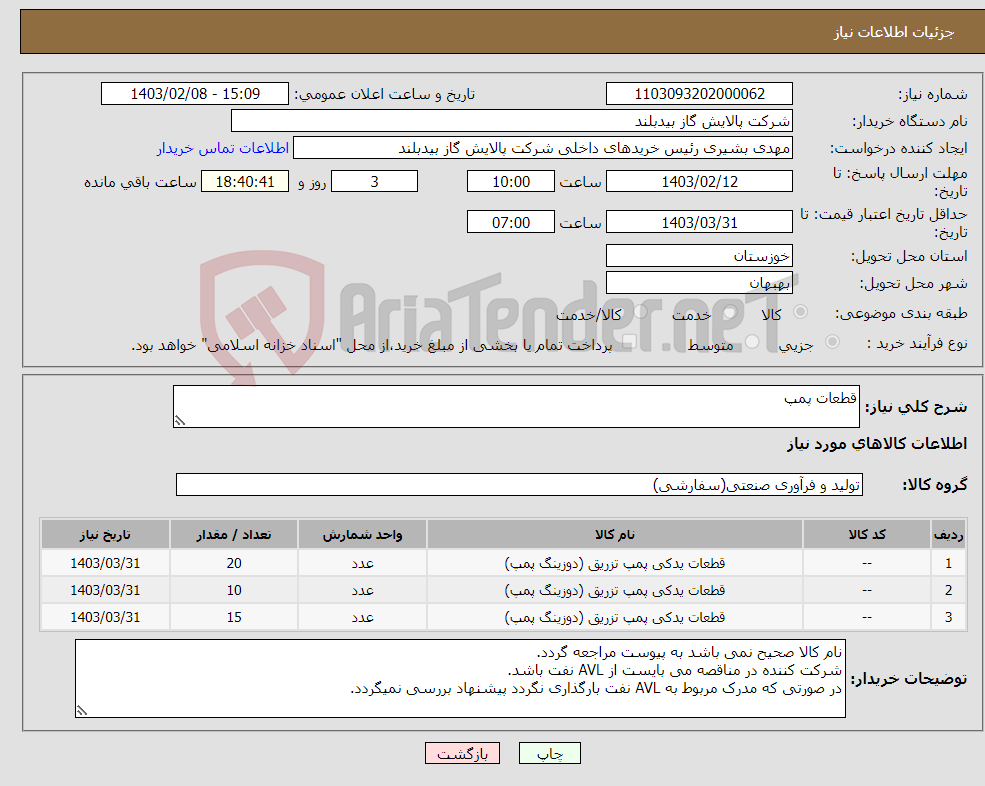
Task: Click the delivery city field بهبهان
Action: coord(699,283)
